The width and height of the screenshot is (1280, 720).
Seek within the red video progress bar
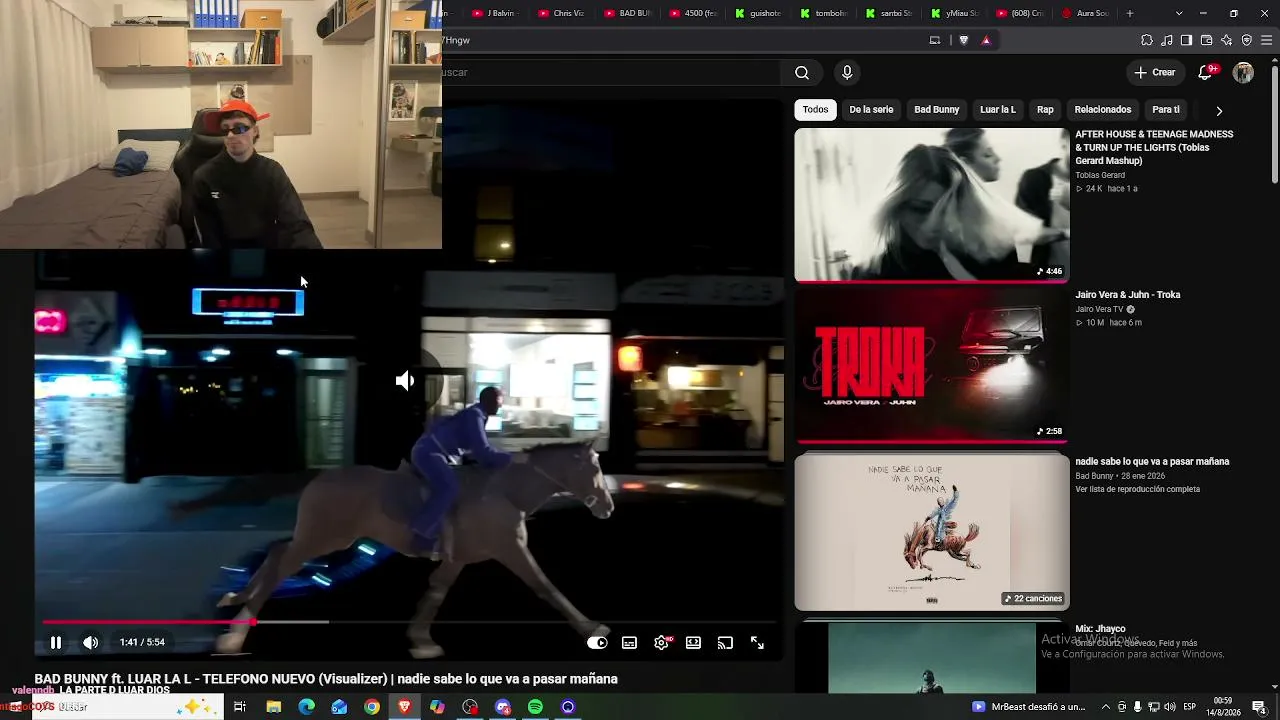coord(409,622)
